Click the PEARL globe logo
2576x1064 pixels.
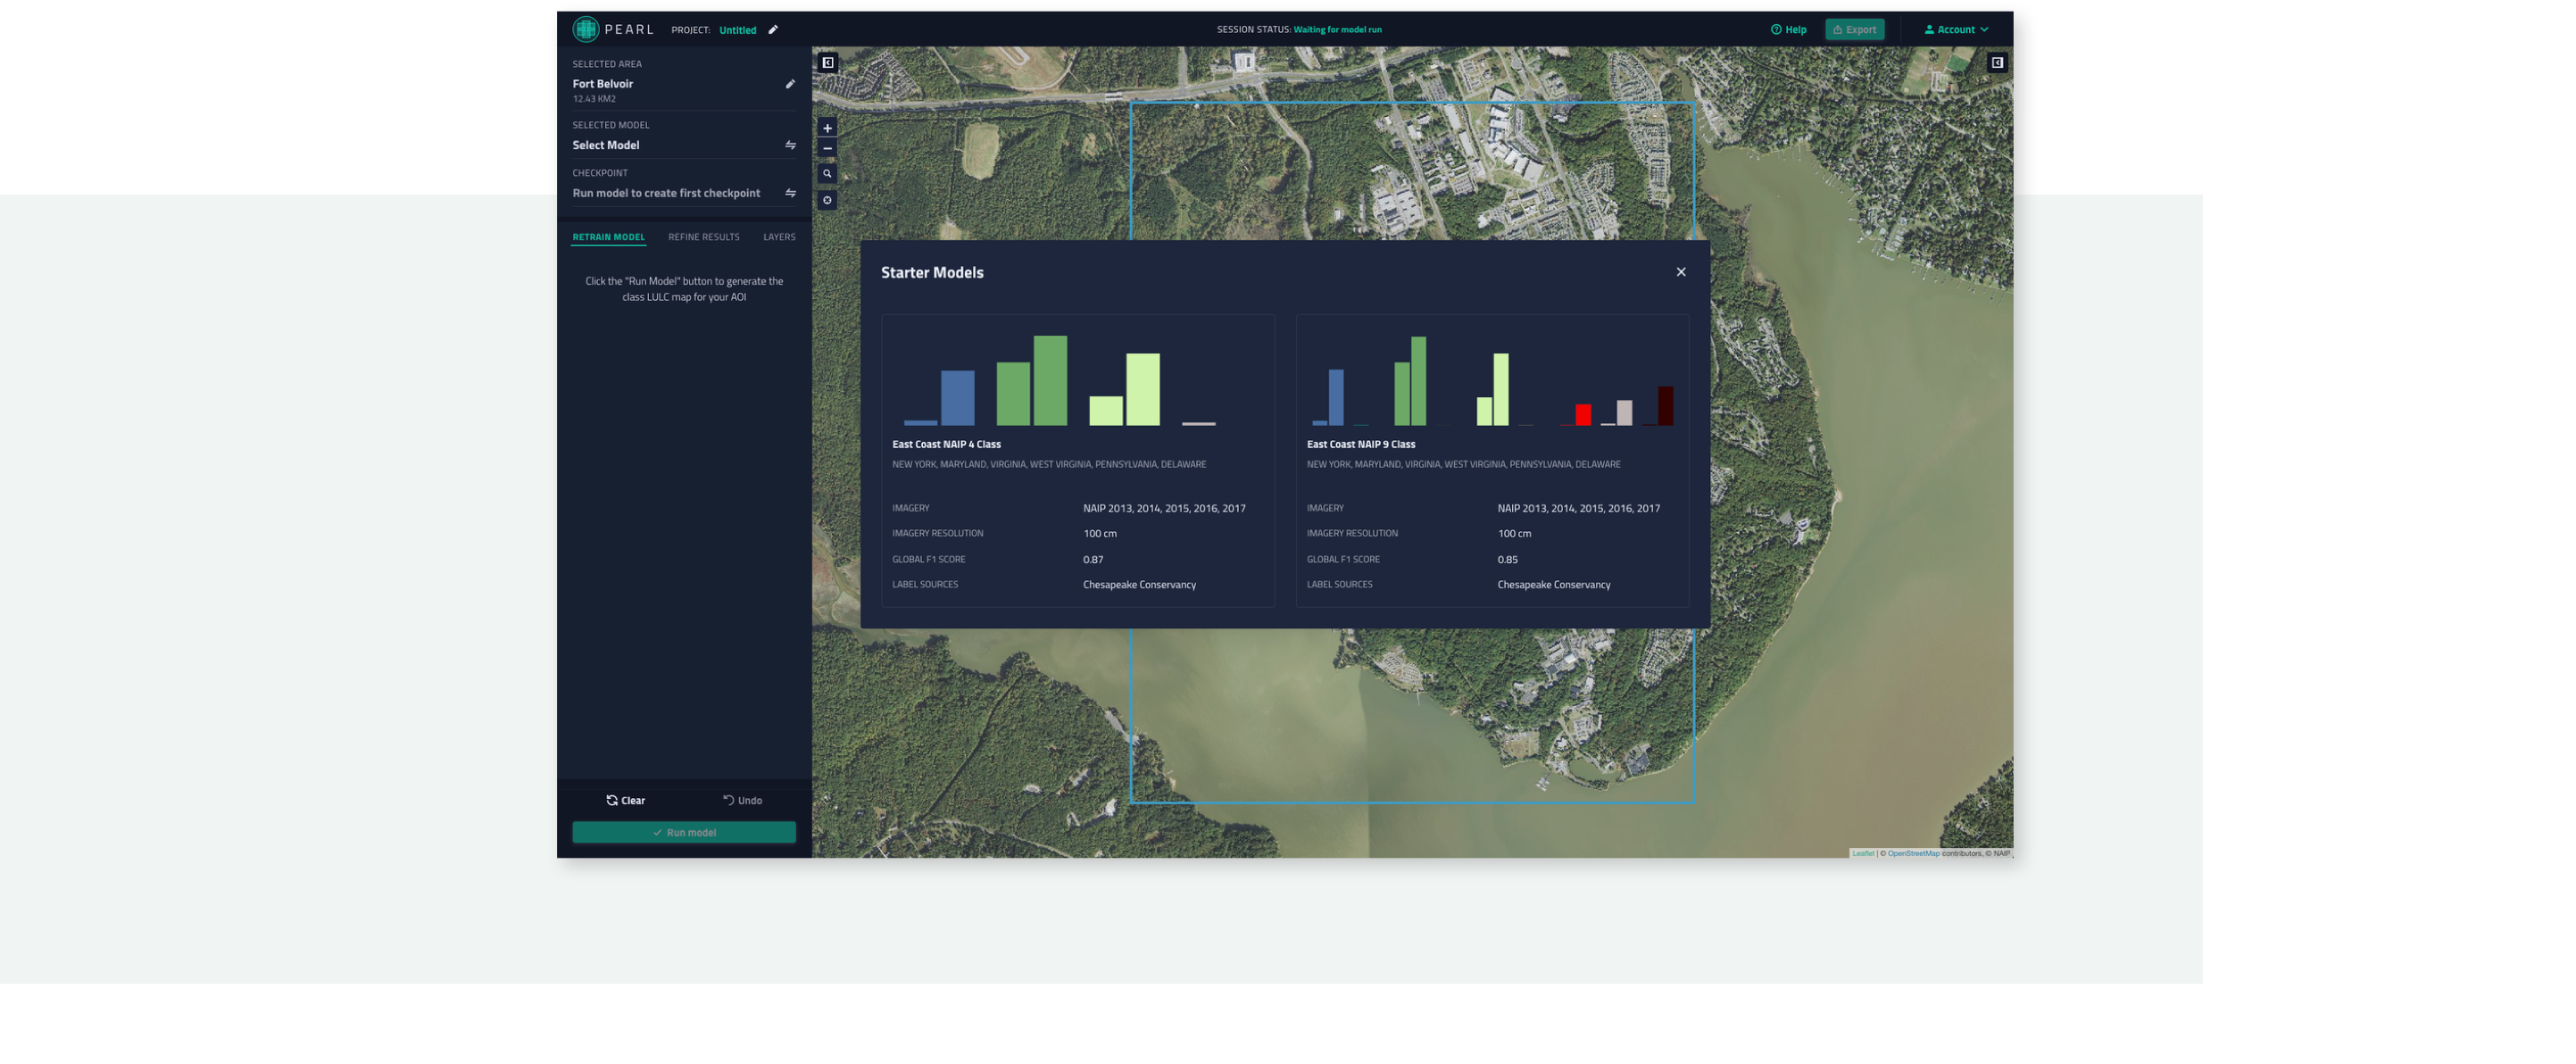click(586, 29)
